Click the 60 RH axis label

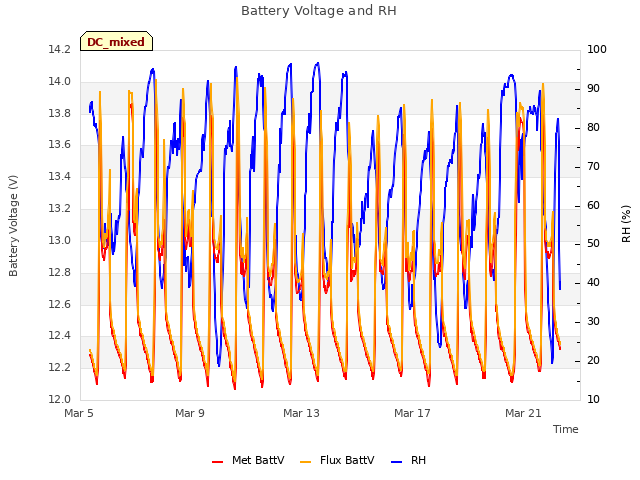click(x=593, y=205)
